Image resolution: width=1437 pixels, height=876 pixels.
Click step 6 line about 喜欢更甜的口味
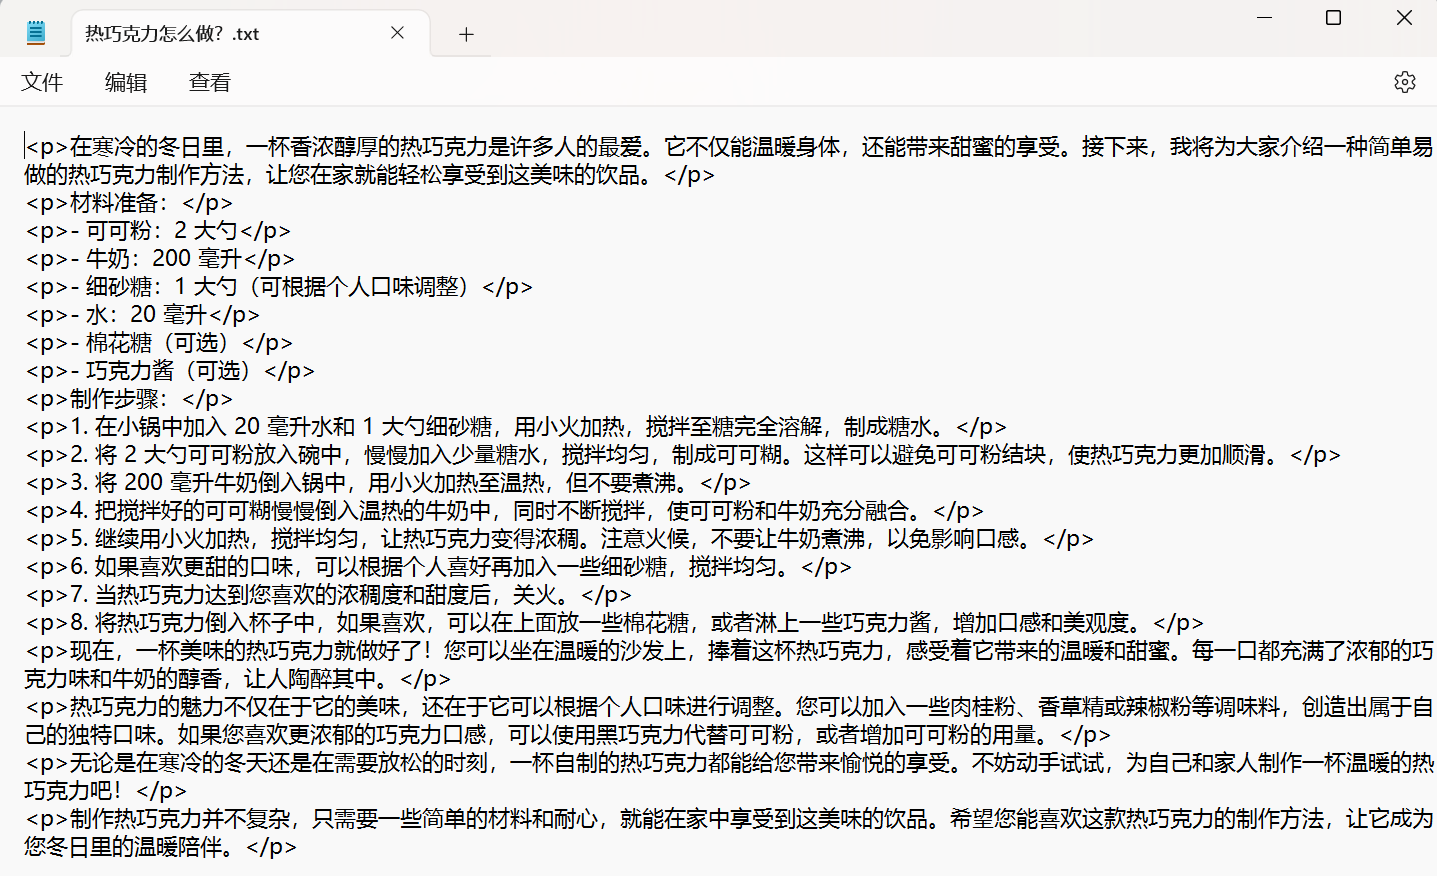coord(439,567)
